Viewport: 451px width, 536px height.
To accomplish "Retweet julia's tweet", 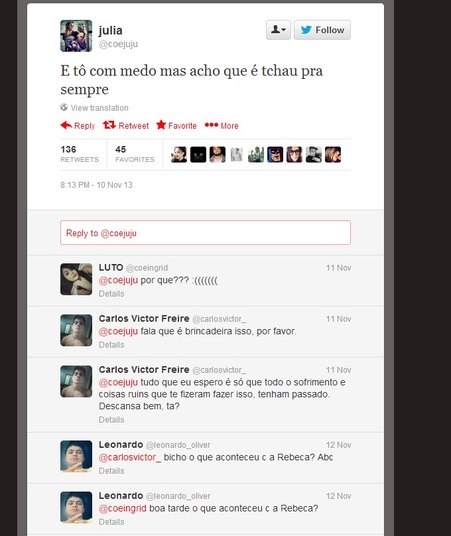I will click(x=125, y=125).
